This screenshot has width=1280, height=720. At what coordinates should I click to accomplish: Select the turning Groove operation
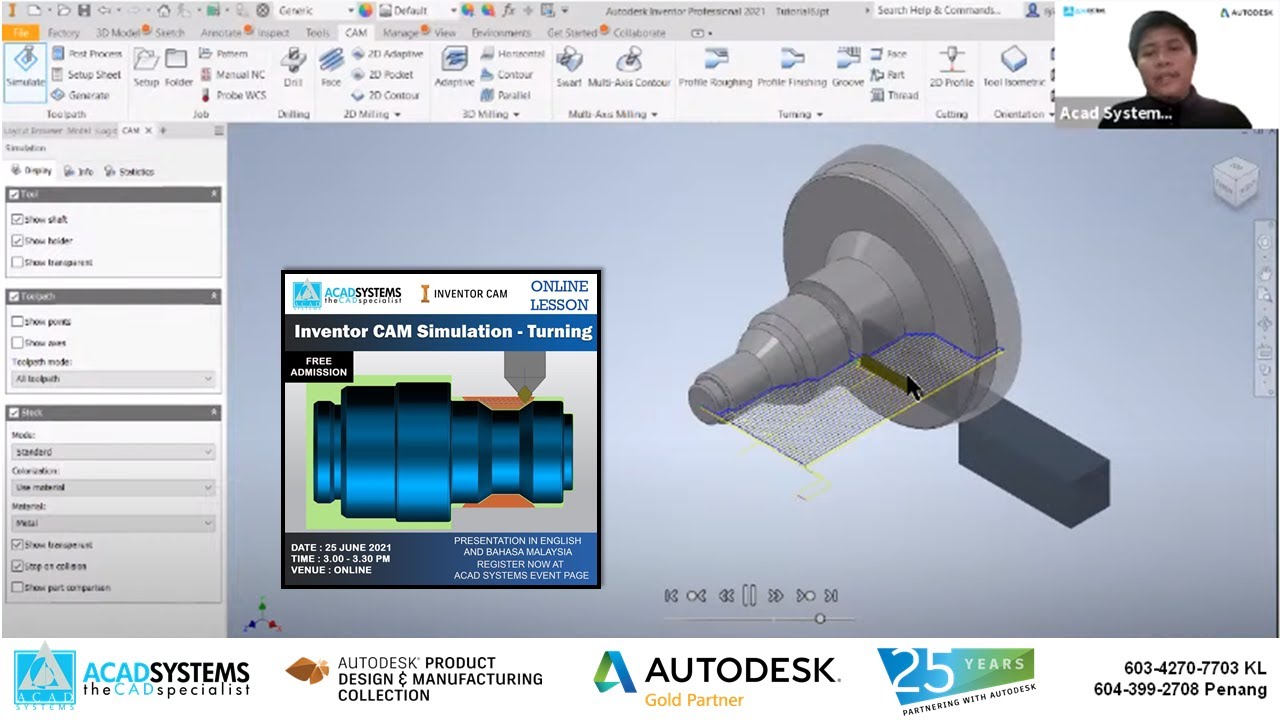point(848,68)
